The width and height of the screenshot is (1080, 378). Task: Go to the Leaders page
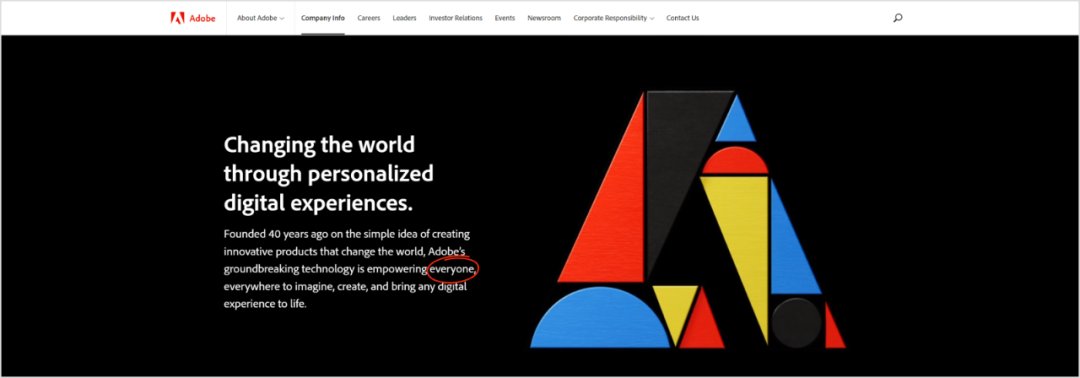(404, 18)
